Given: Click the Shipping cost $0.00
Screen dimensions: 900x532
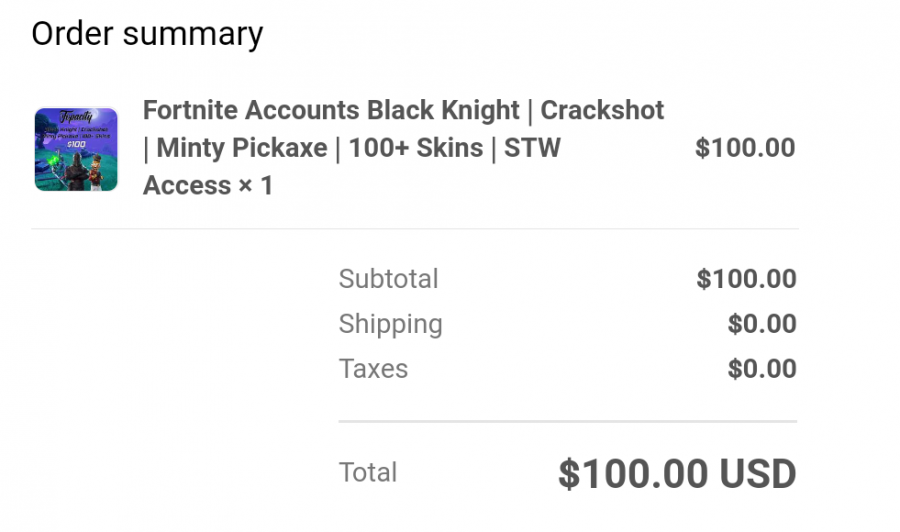Looking at the screenshot, I should pyautogui.click(x=761, y=324).
